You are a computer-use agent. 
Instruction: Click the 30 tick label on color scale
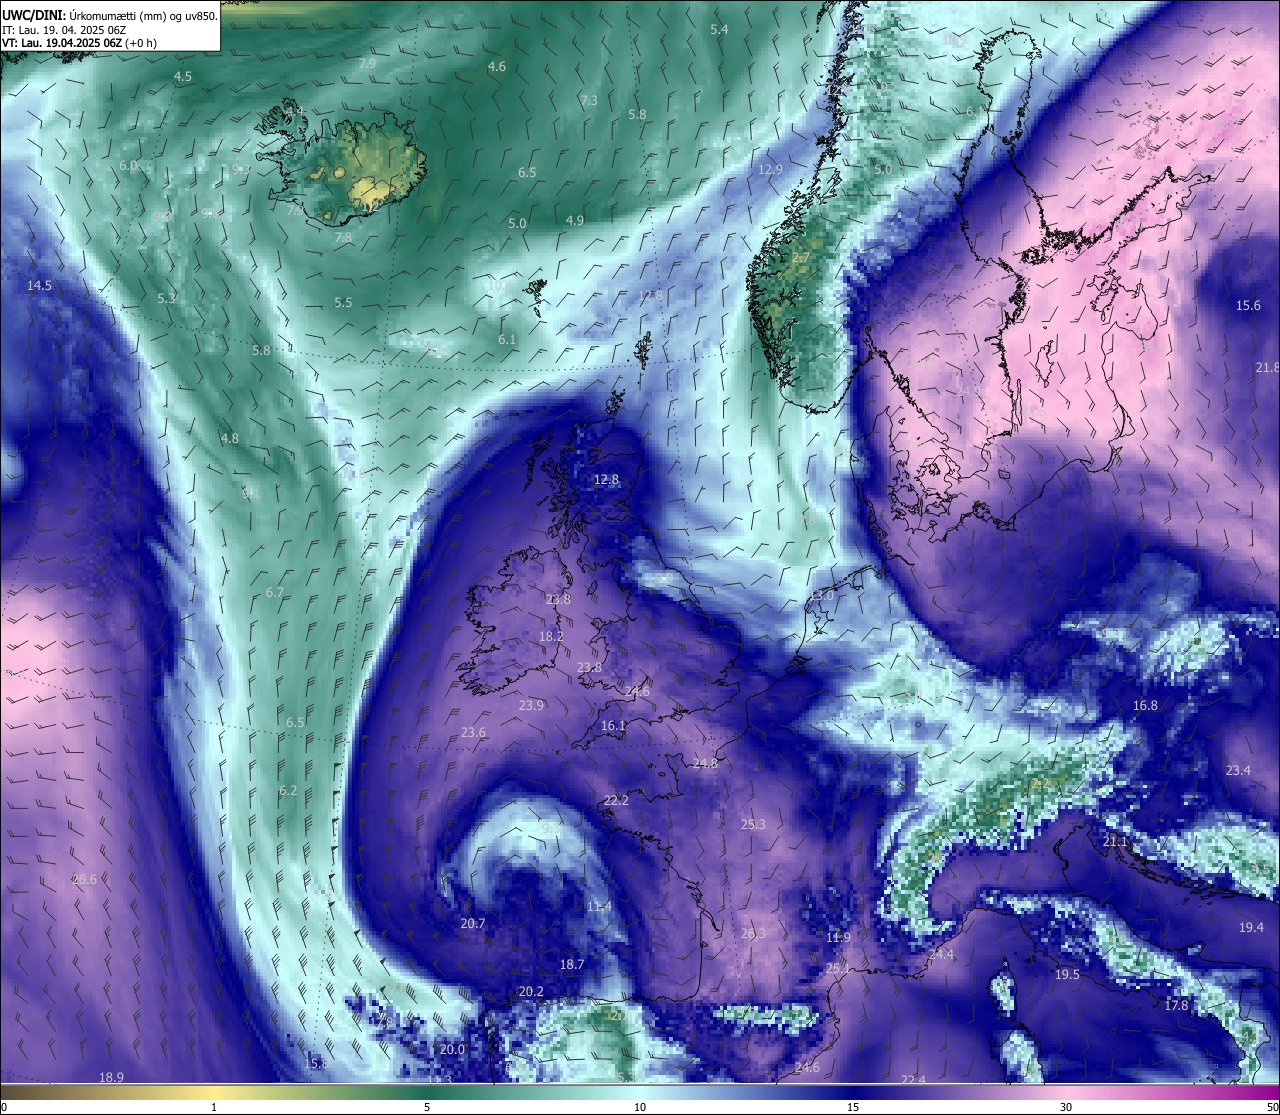point(1066,1107)
